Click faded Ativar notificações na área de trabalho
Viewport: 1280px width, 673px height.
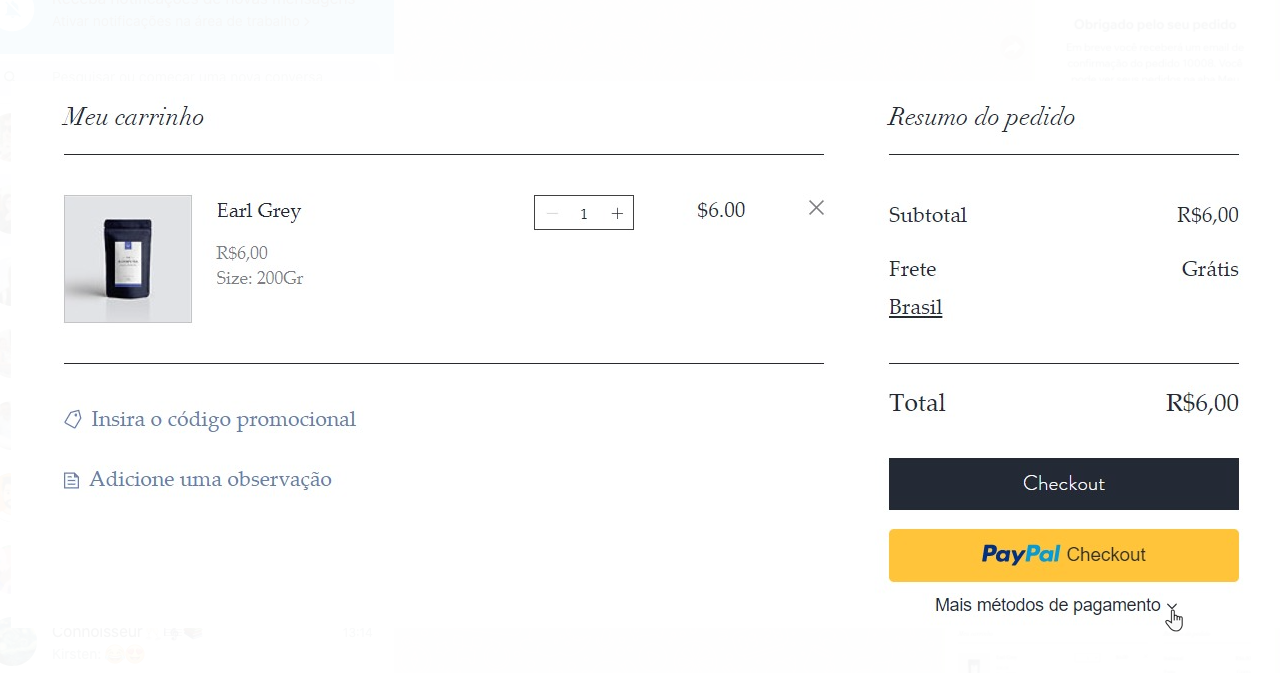coord(180,19)
